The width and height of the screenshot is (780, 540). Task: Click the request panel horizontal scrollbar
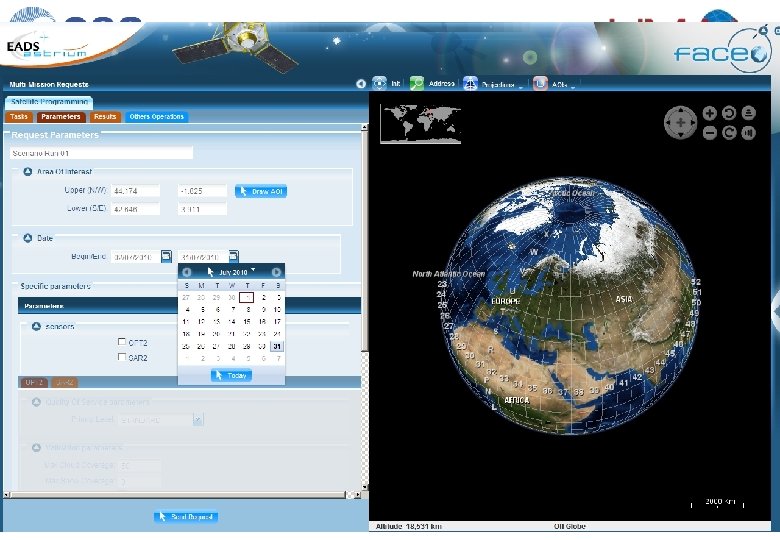pyautogui.click(x=178, y=495)
